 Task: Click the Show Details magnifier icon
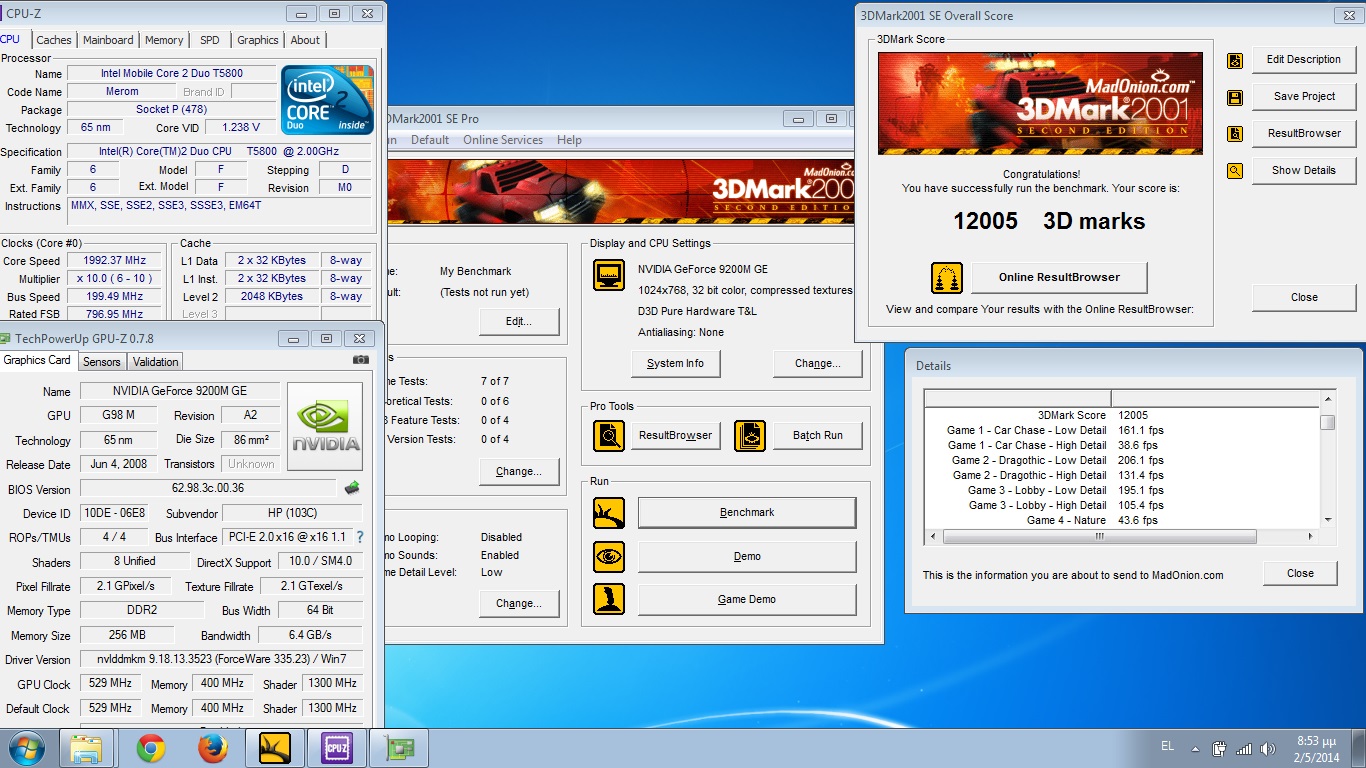click(x=1235, y=171)
